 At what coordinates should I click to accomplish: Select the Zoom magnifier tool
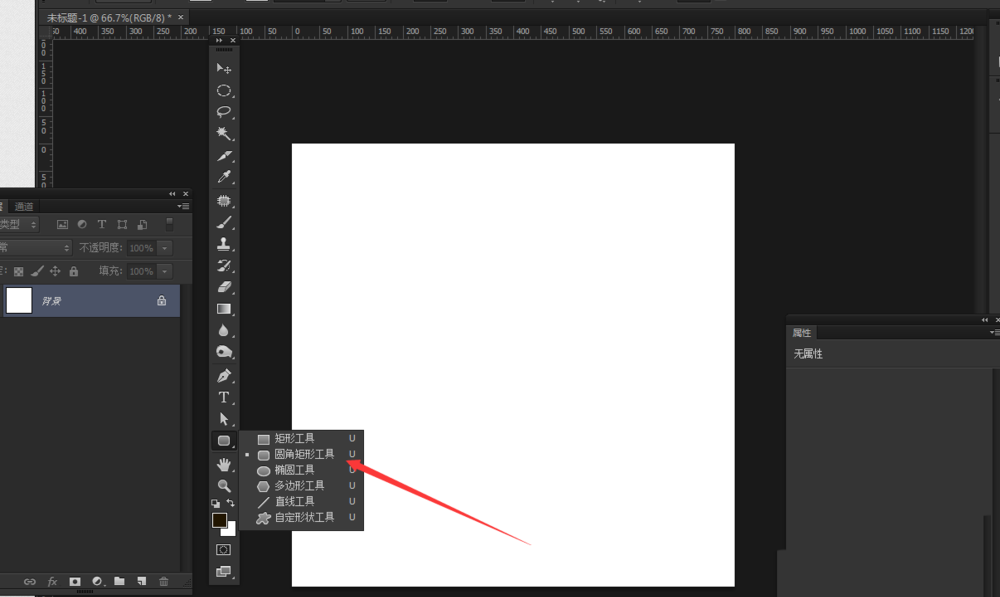[x=224, y=485]
